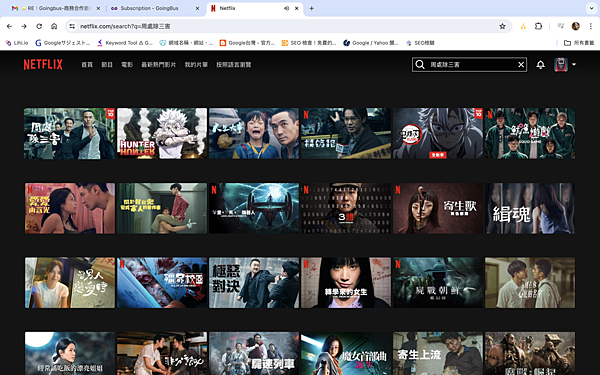
Task: Open the 魔女首部曲 thumbnail
Action: (346, 354)
